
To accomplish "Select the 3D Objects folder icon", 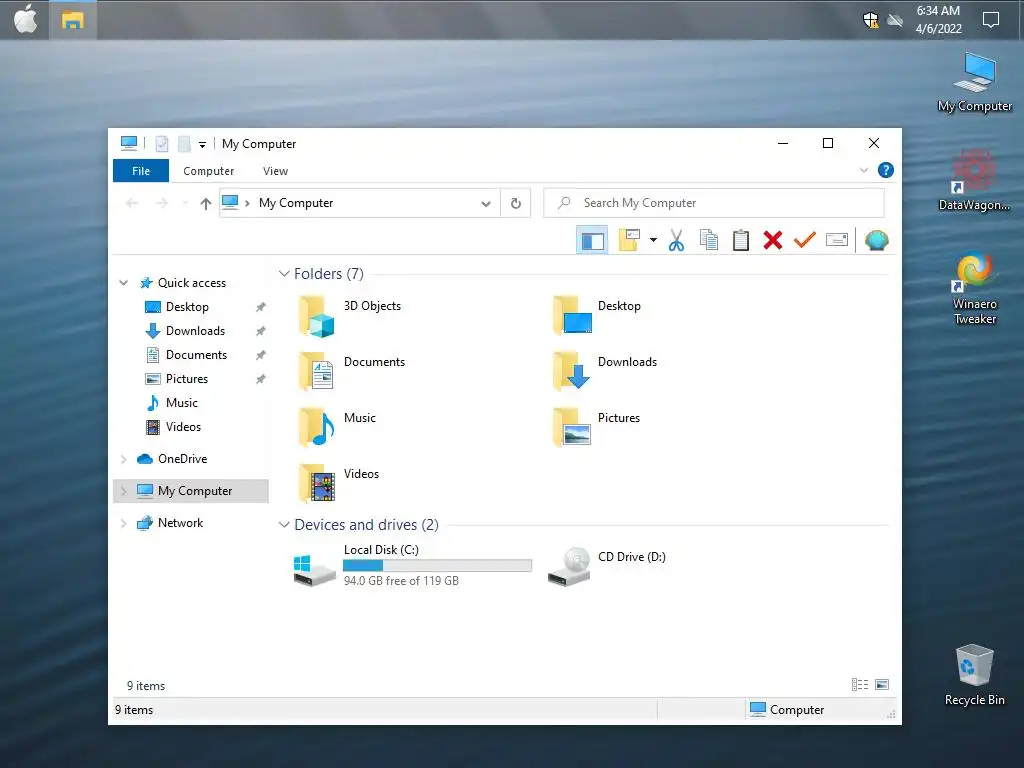I will 317,316.
